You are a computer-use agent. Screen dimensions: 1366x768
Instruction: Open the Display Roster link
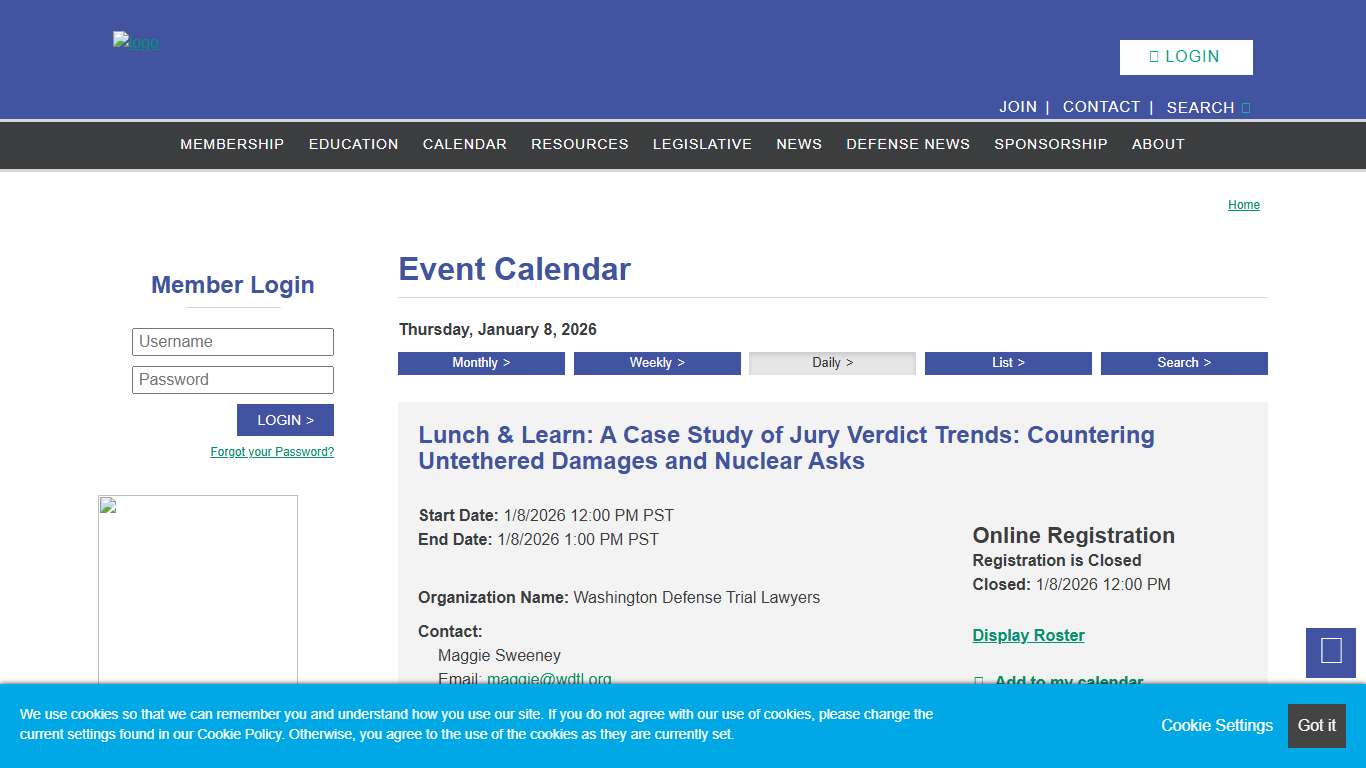[x=1028, y=635]
